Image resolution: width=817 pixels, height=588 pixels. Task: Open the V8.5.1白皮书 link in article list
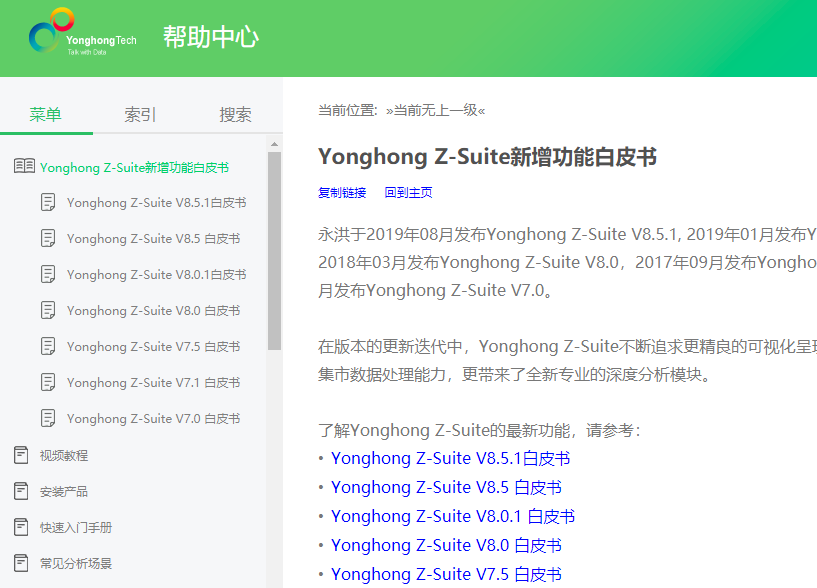pos(451,458)
